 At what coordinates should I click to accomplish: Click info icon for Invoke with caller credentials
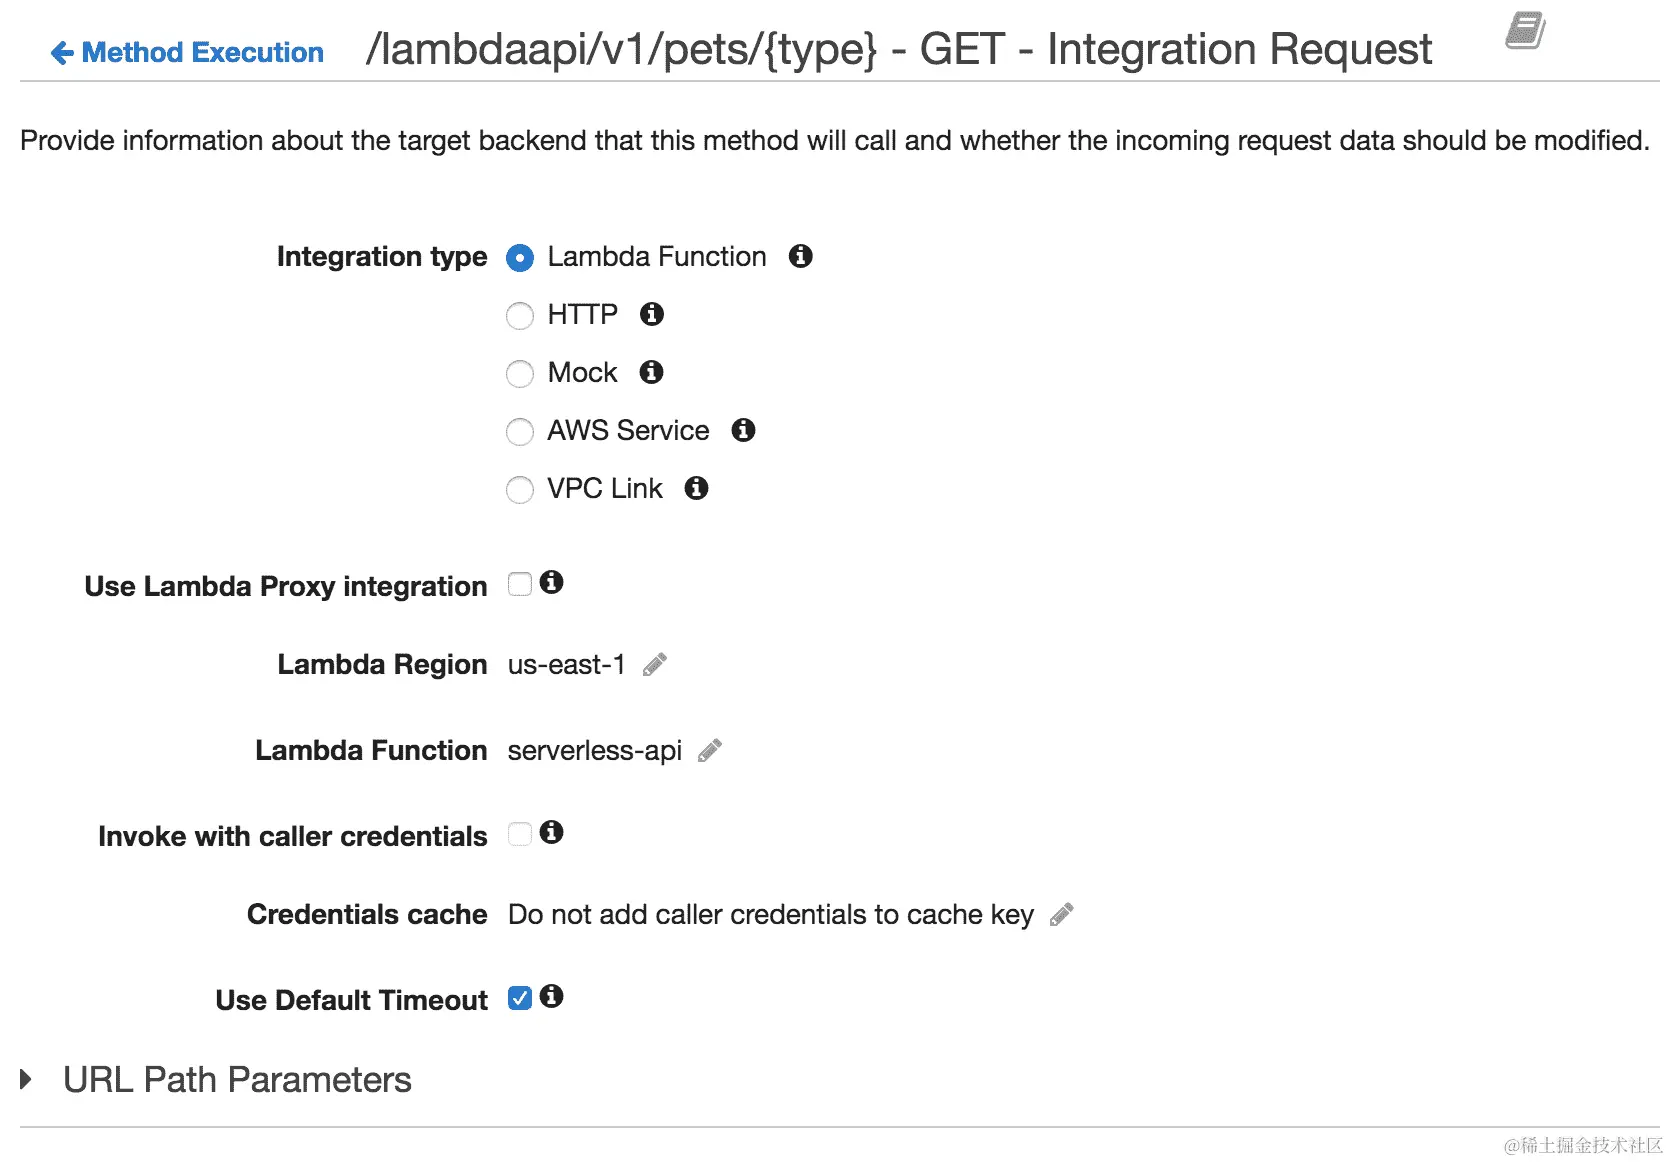pos(551,832)
